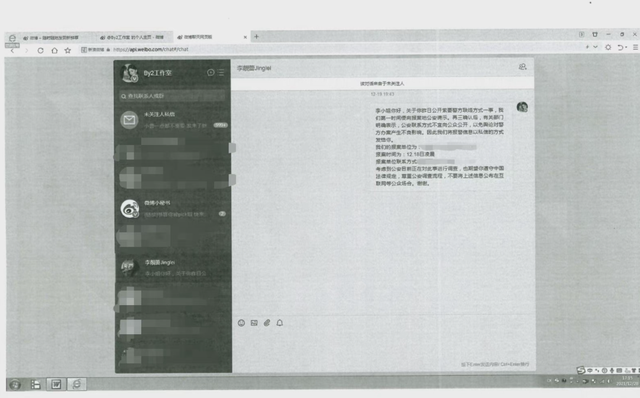Viewport: 640px width, 398px height.
Task: Open the hamburger menu in chat sidebar header
Action: [221, 72]
